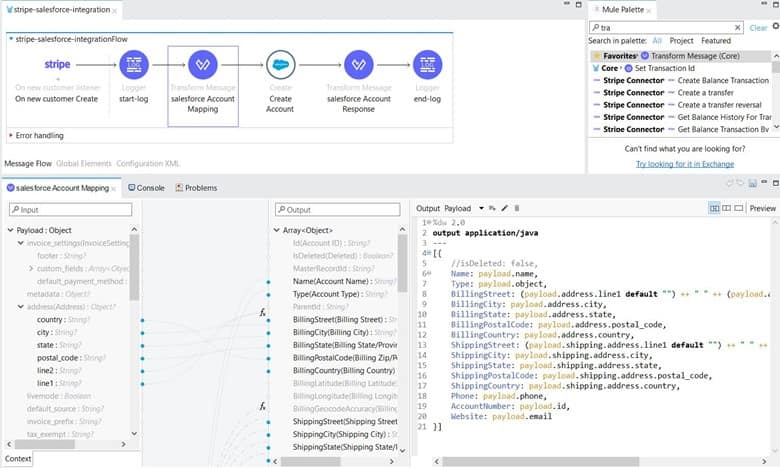Click Clear in the palette search

click(758, 28)
